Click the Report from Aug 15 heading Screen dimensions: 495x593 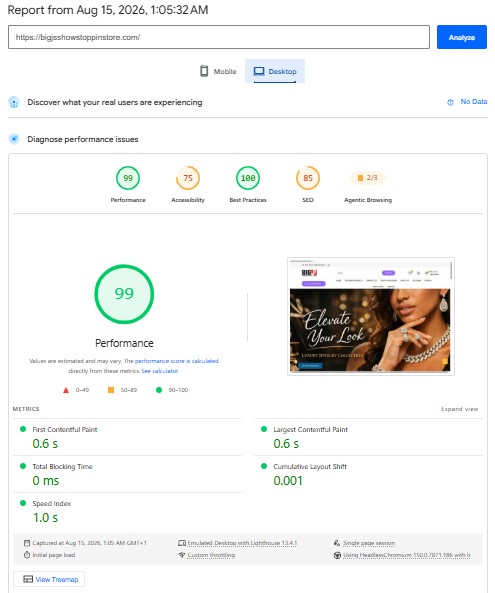(x=108, y=10)
